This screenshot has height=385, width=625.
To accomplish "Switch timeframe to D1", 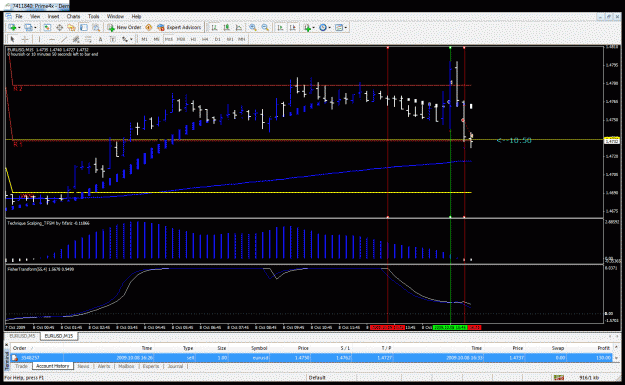I will pyautogui.click(x=217, y=39).
